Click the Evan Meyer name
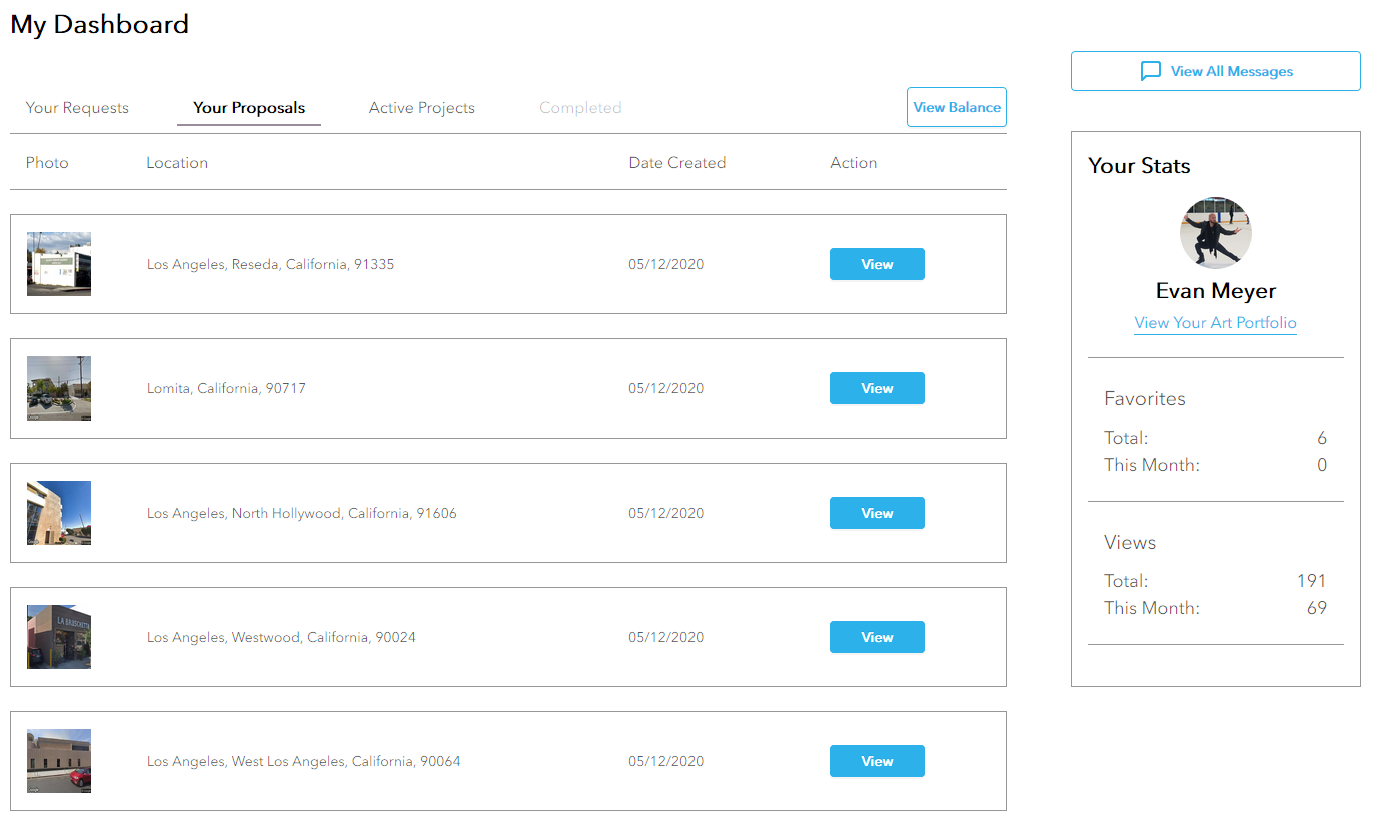 (x=1216, y=291)
